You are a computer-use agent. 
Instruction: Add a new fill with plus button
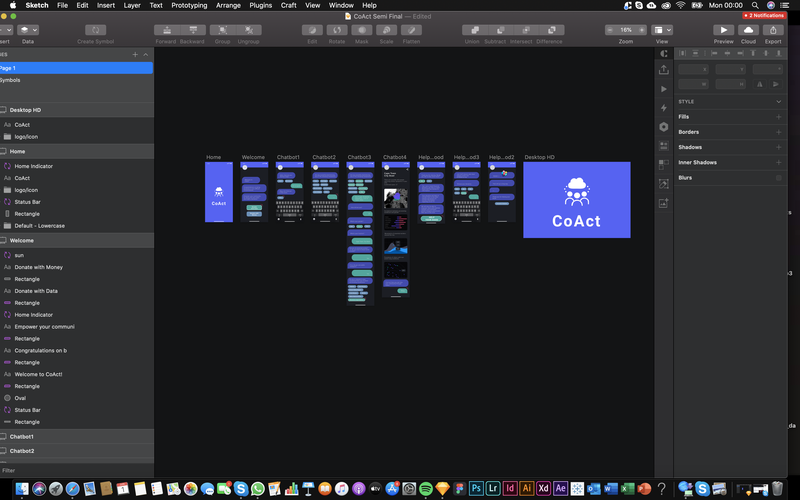pos(779,117)
